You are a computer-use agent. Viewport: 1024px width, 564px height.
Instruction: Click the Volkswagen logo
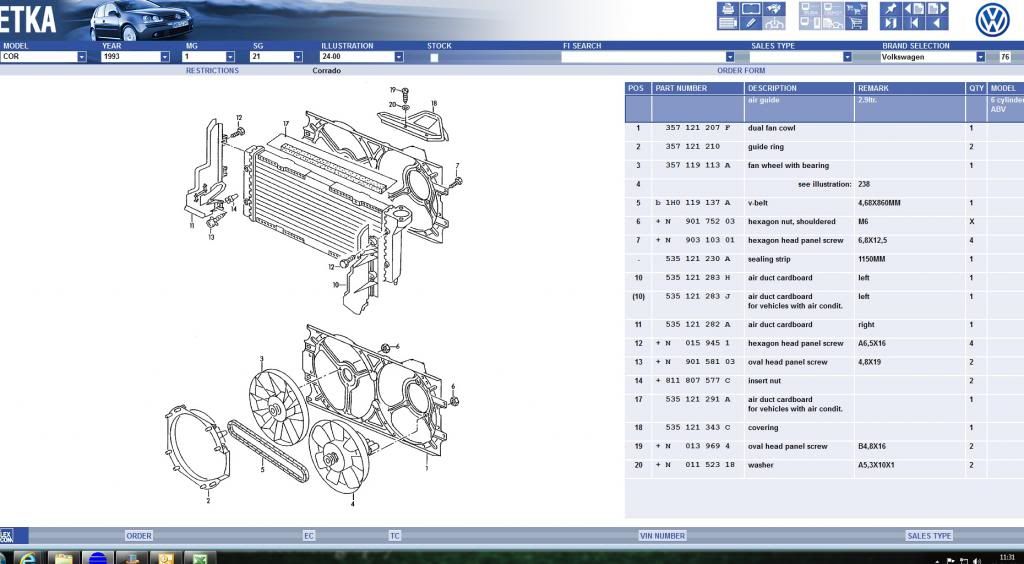992,18
